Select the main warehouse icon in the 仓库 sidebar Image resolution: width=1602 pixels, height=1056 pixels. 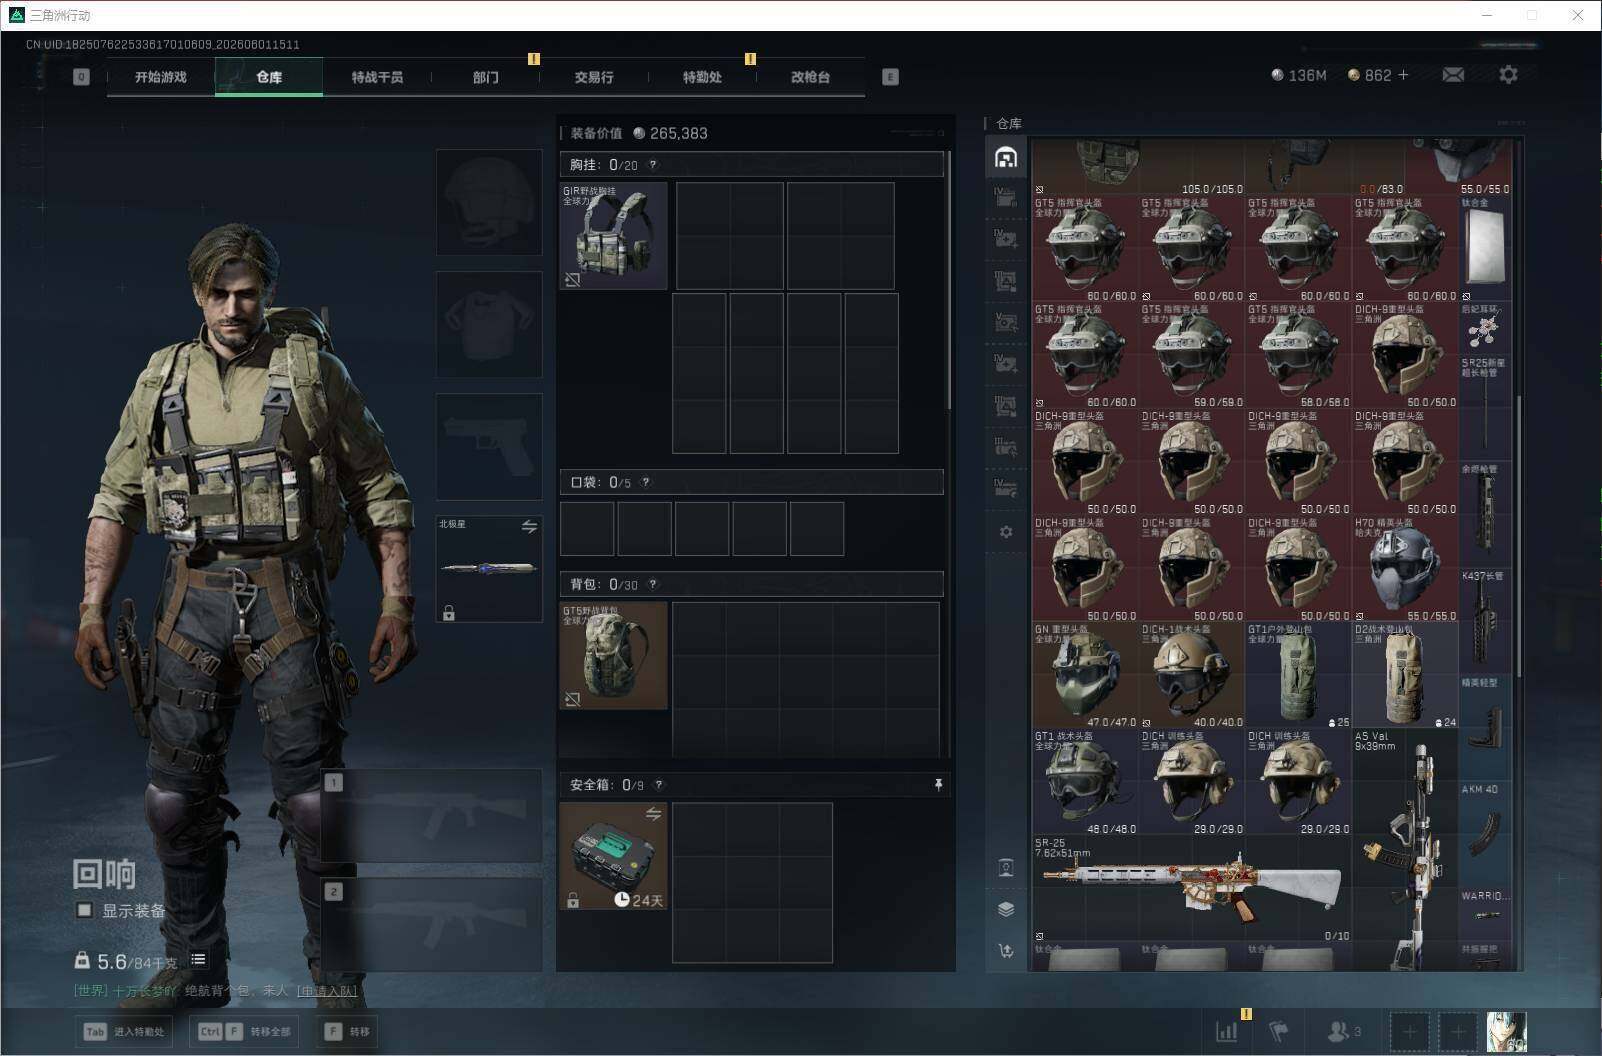tap(1006, 157)
